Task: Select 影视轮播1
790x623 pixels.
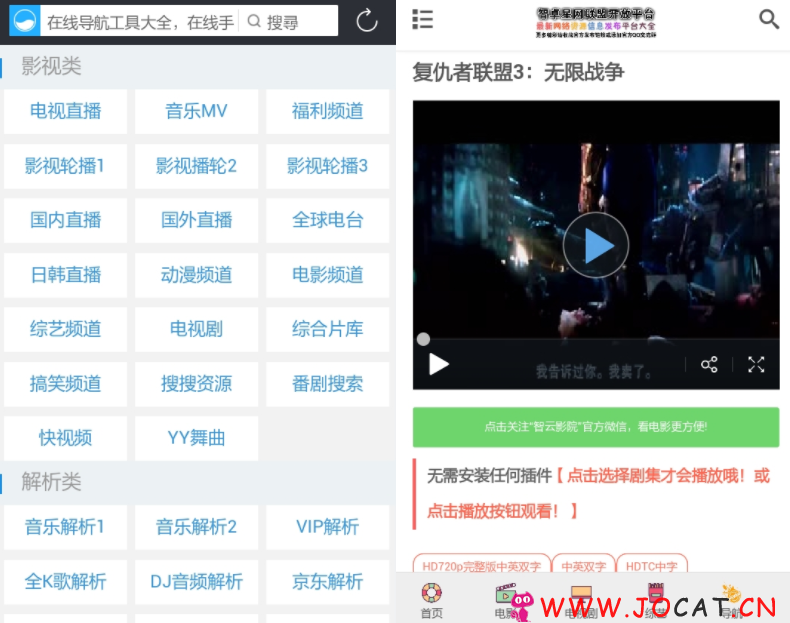Action: point(65,166)
